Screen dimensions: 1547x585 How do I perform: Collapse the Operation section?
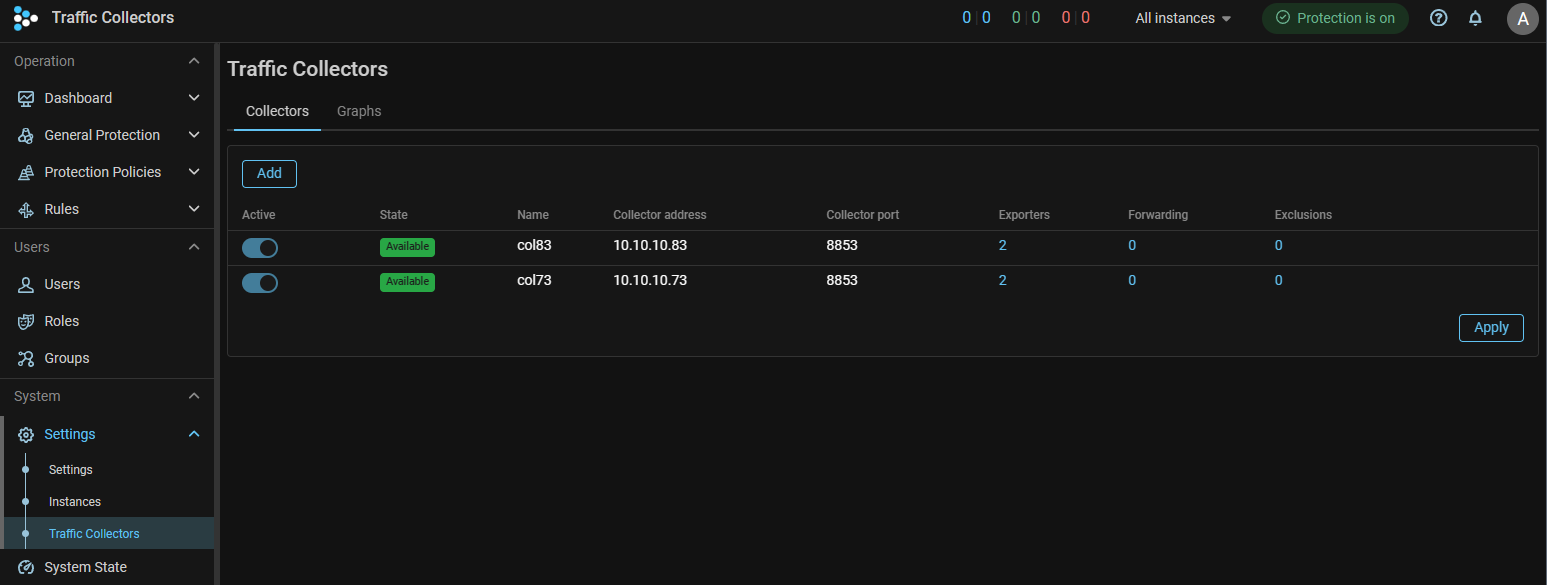(x=194, y=61)
